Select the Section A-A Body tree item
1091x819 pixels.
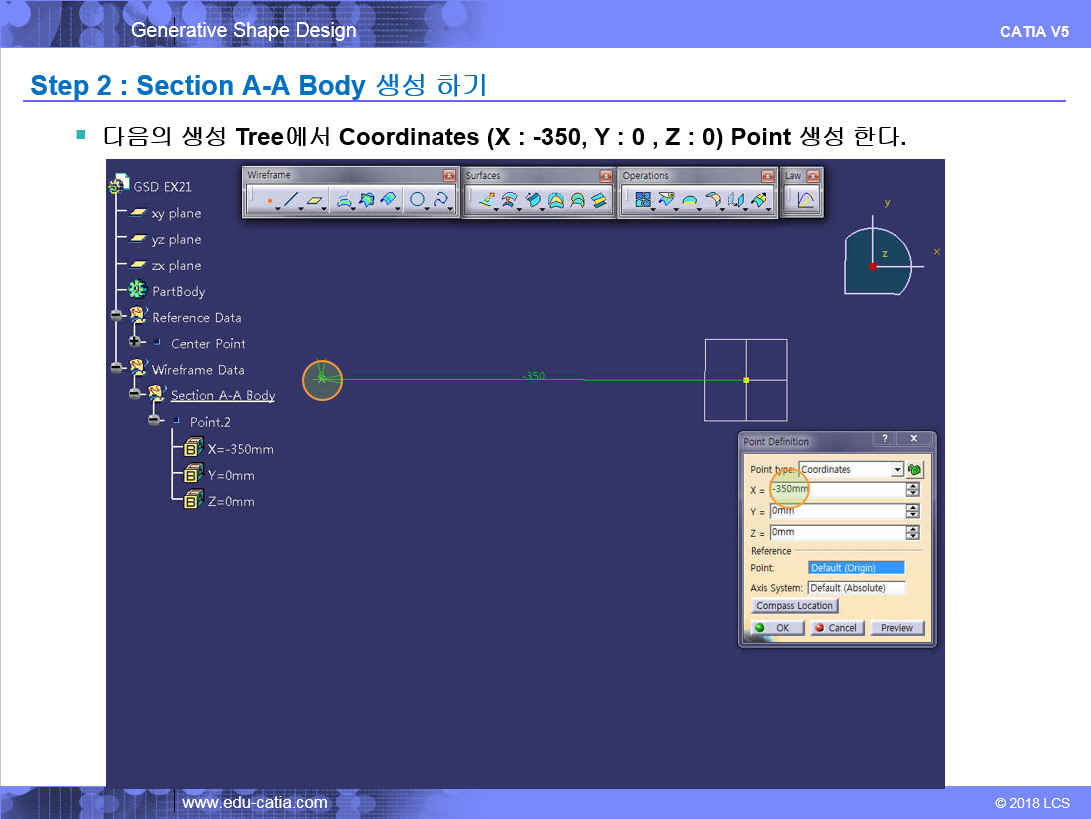coord(222,395)
